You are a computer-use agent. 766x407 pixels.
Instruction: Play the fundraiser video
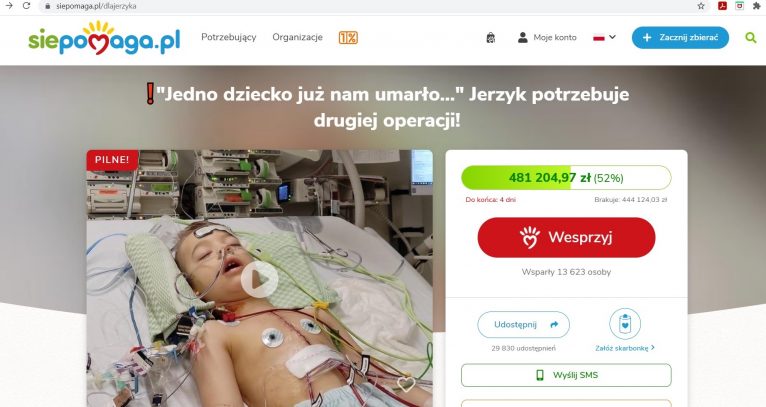coord(259,279)
